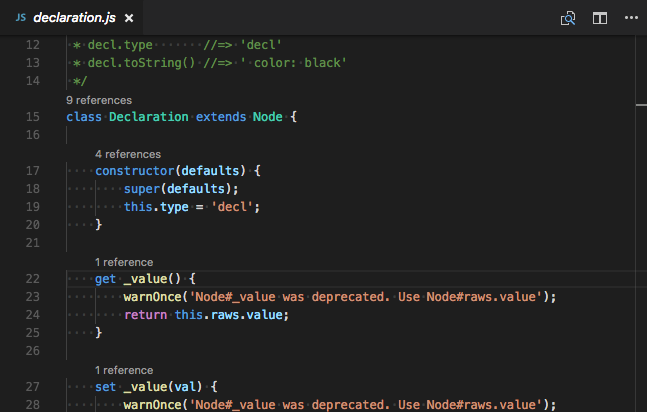Click the Show References search icon
The image size is (647, 412).
(x=568, y=18)
